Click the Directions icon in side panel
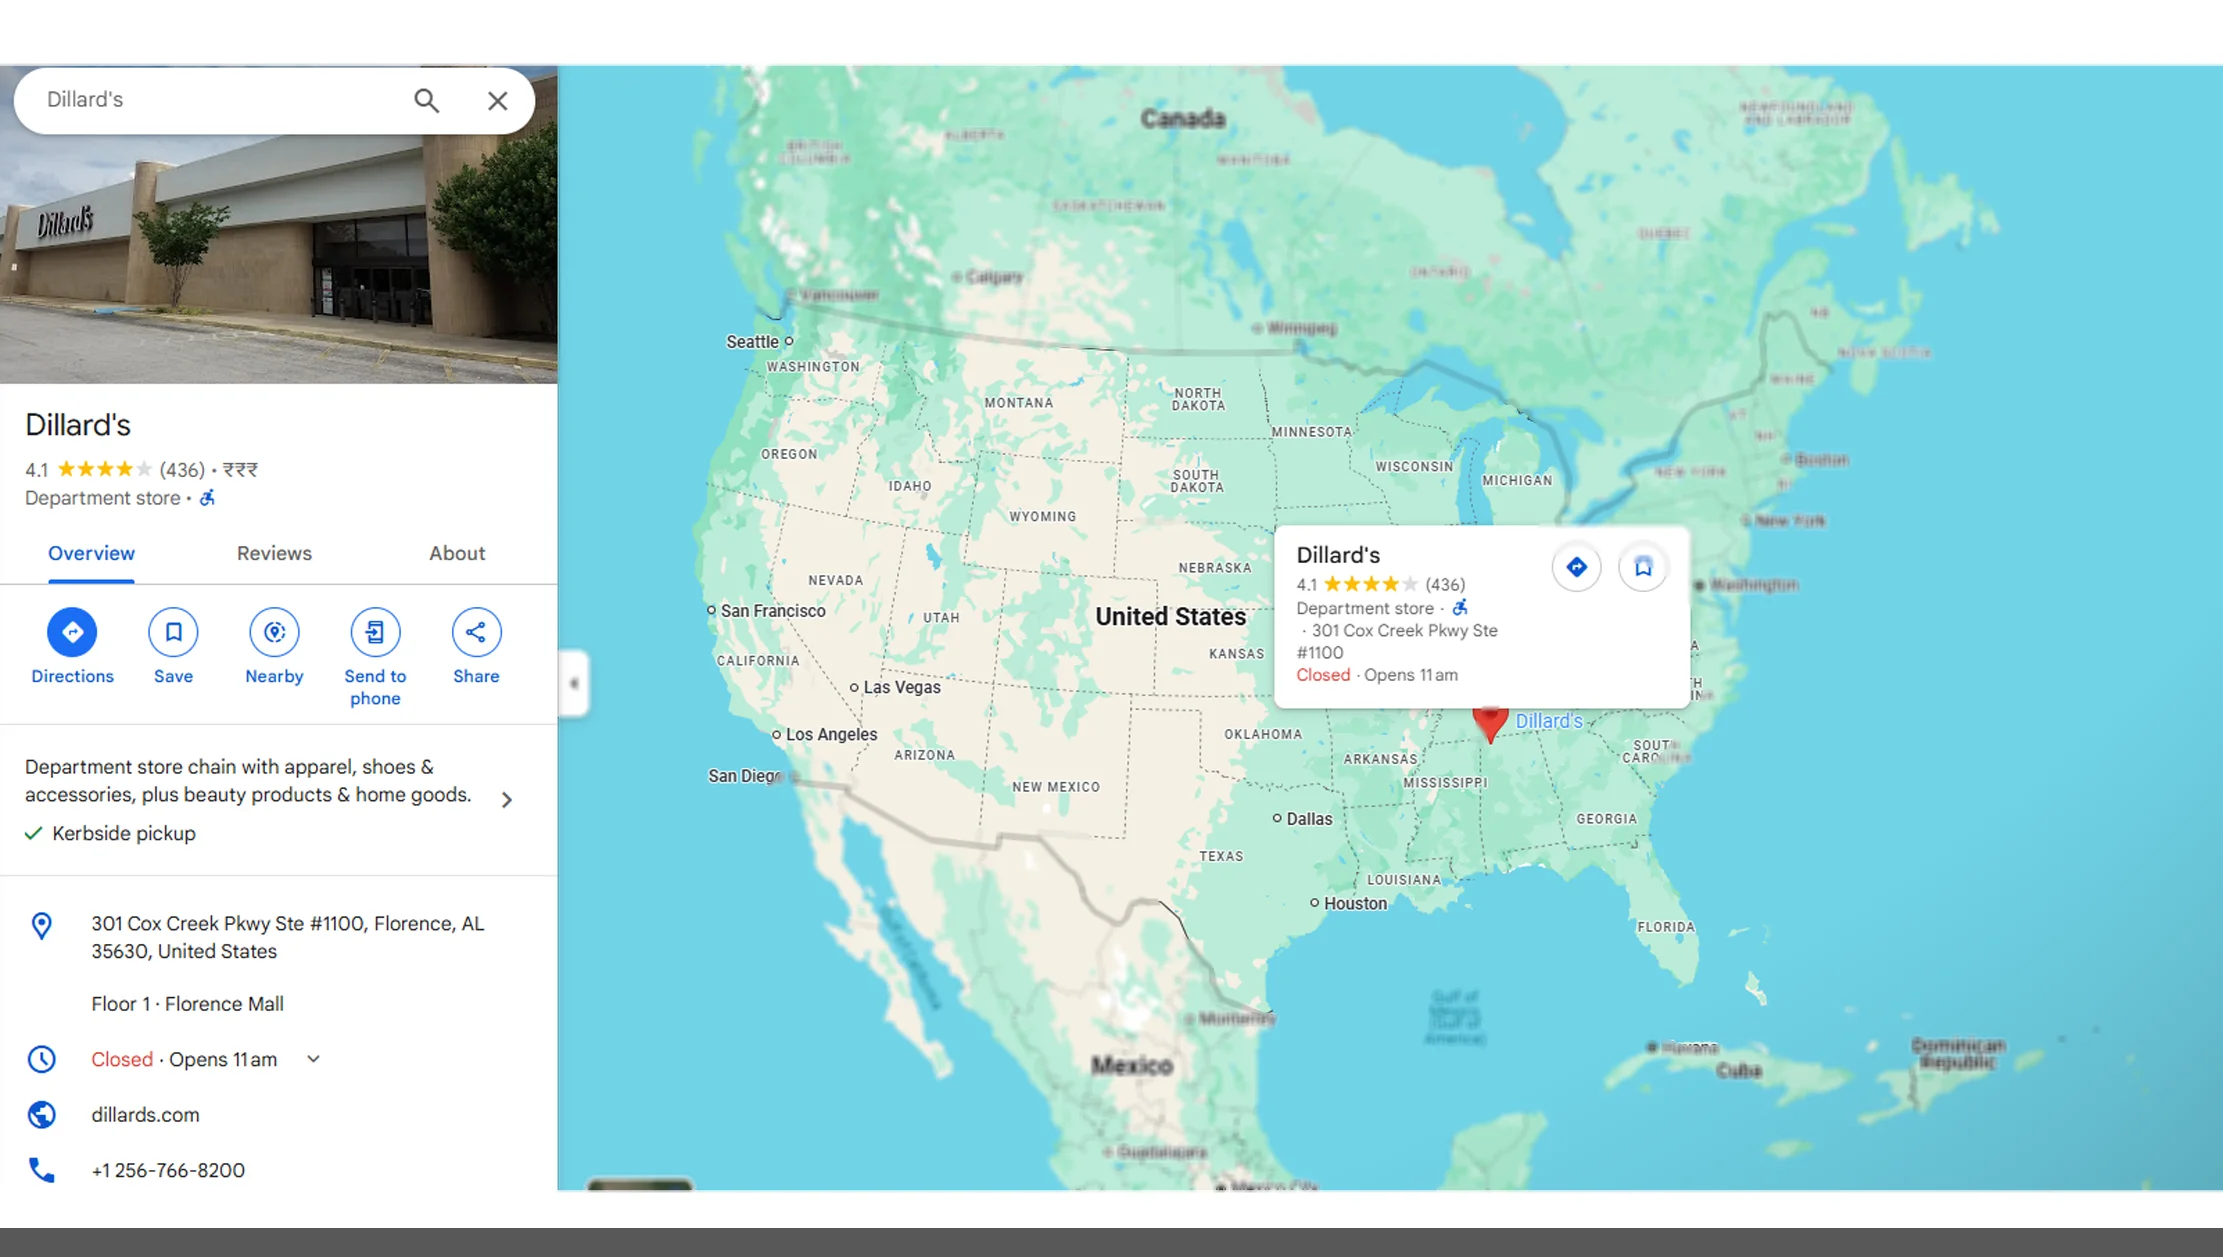Image resolution: width=2223 pixels, height=1257 pixels. click(72, 632)
